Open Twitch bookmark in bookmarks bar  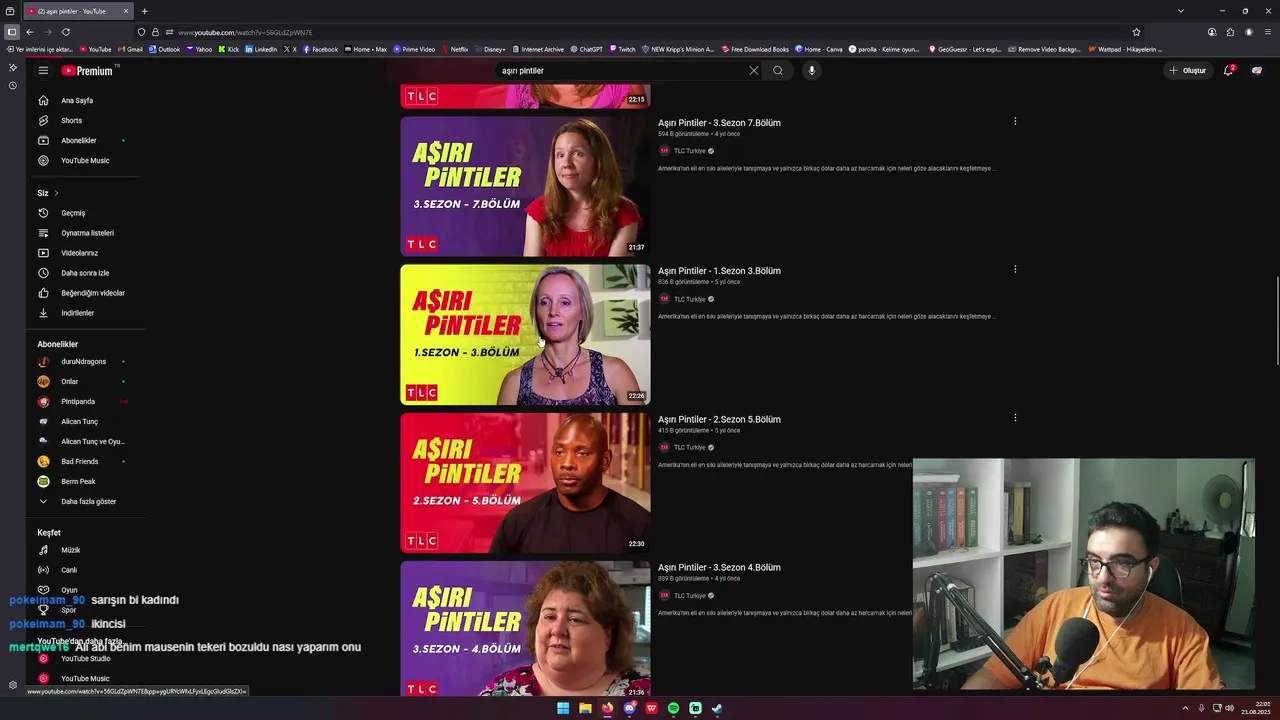(x=622, y=49)
